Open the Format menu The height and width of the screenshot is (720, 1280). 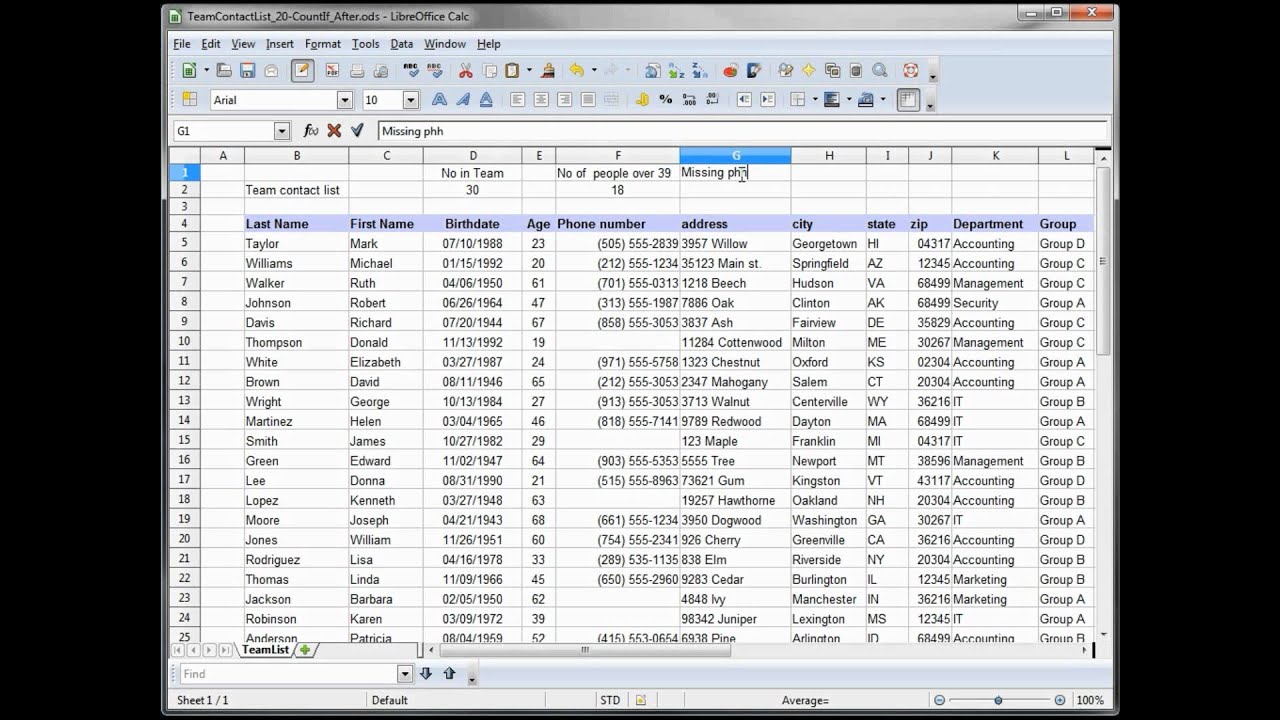[323, 44]
